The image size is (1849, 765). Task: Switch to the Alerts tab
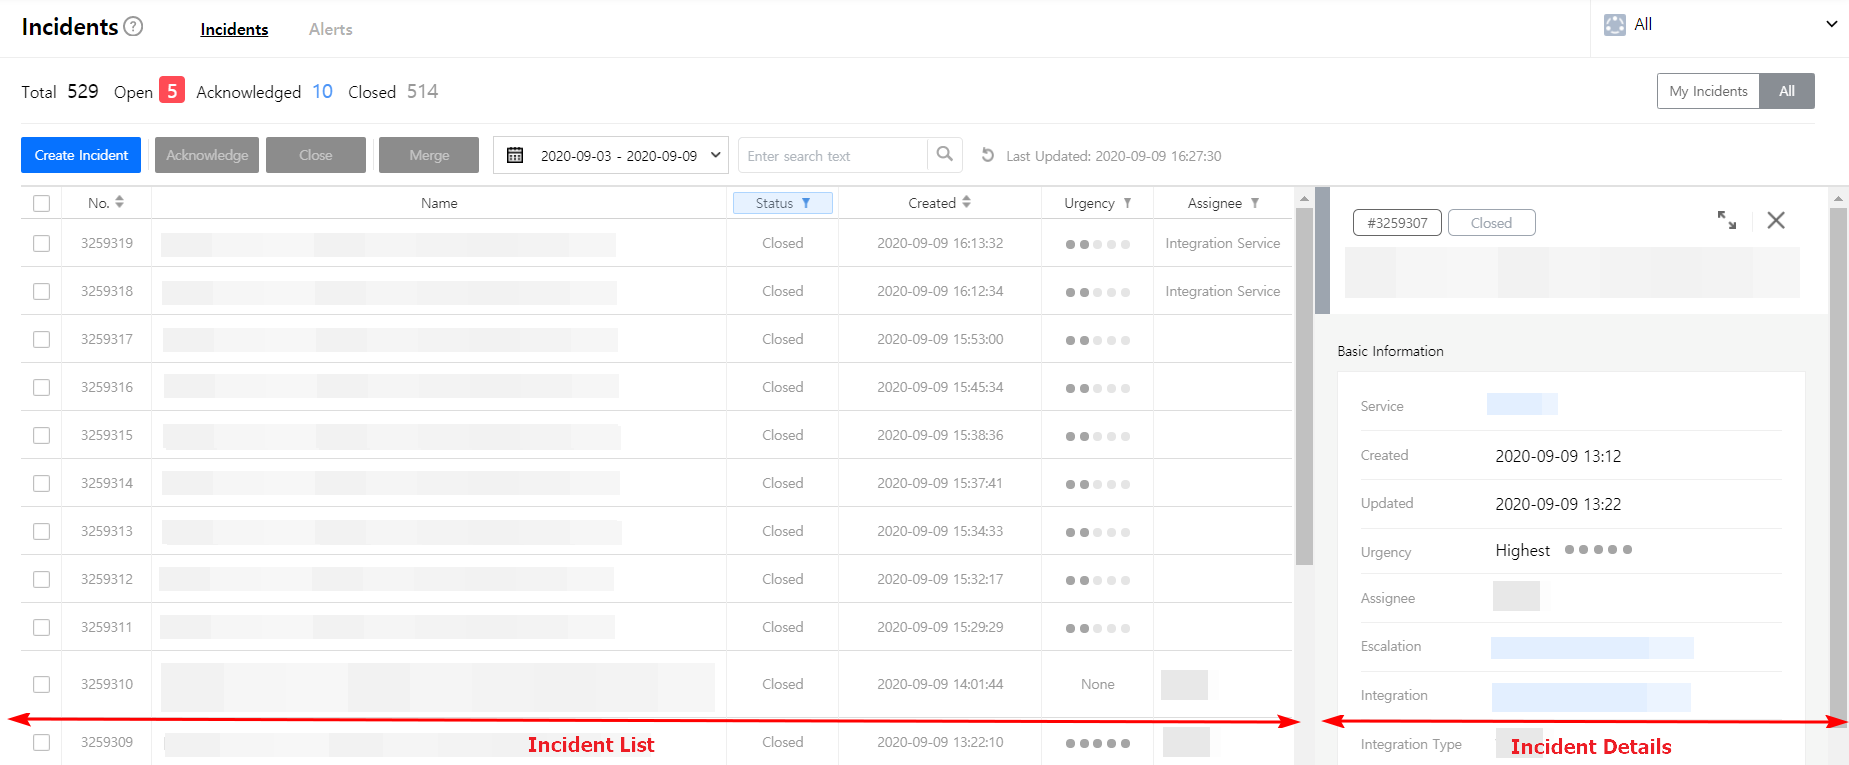coord(330,30)
